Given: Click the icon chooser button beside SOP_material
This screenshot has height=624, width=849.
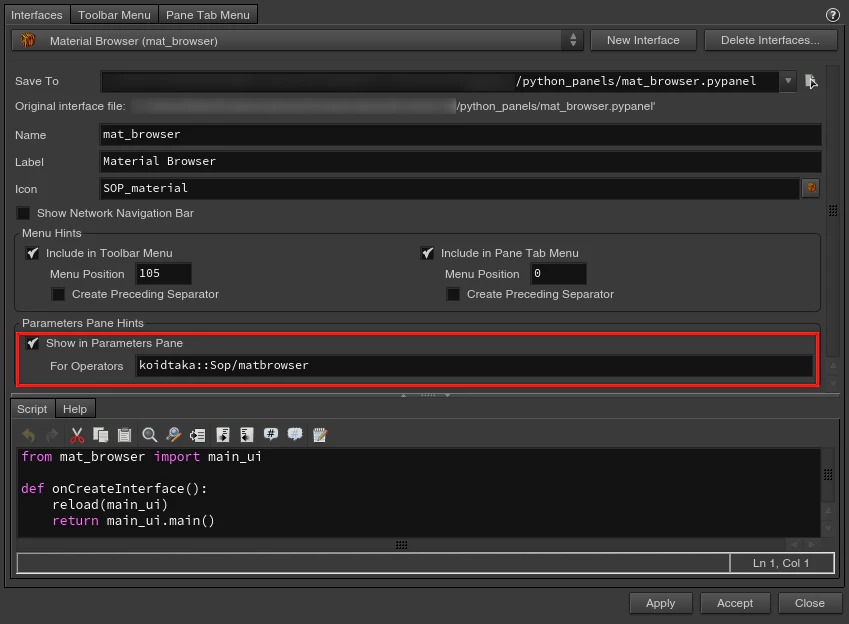Looking at the screenshot, I should 811,188.
